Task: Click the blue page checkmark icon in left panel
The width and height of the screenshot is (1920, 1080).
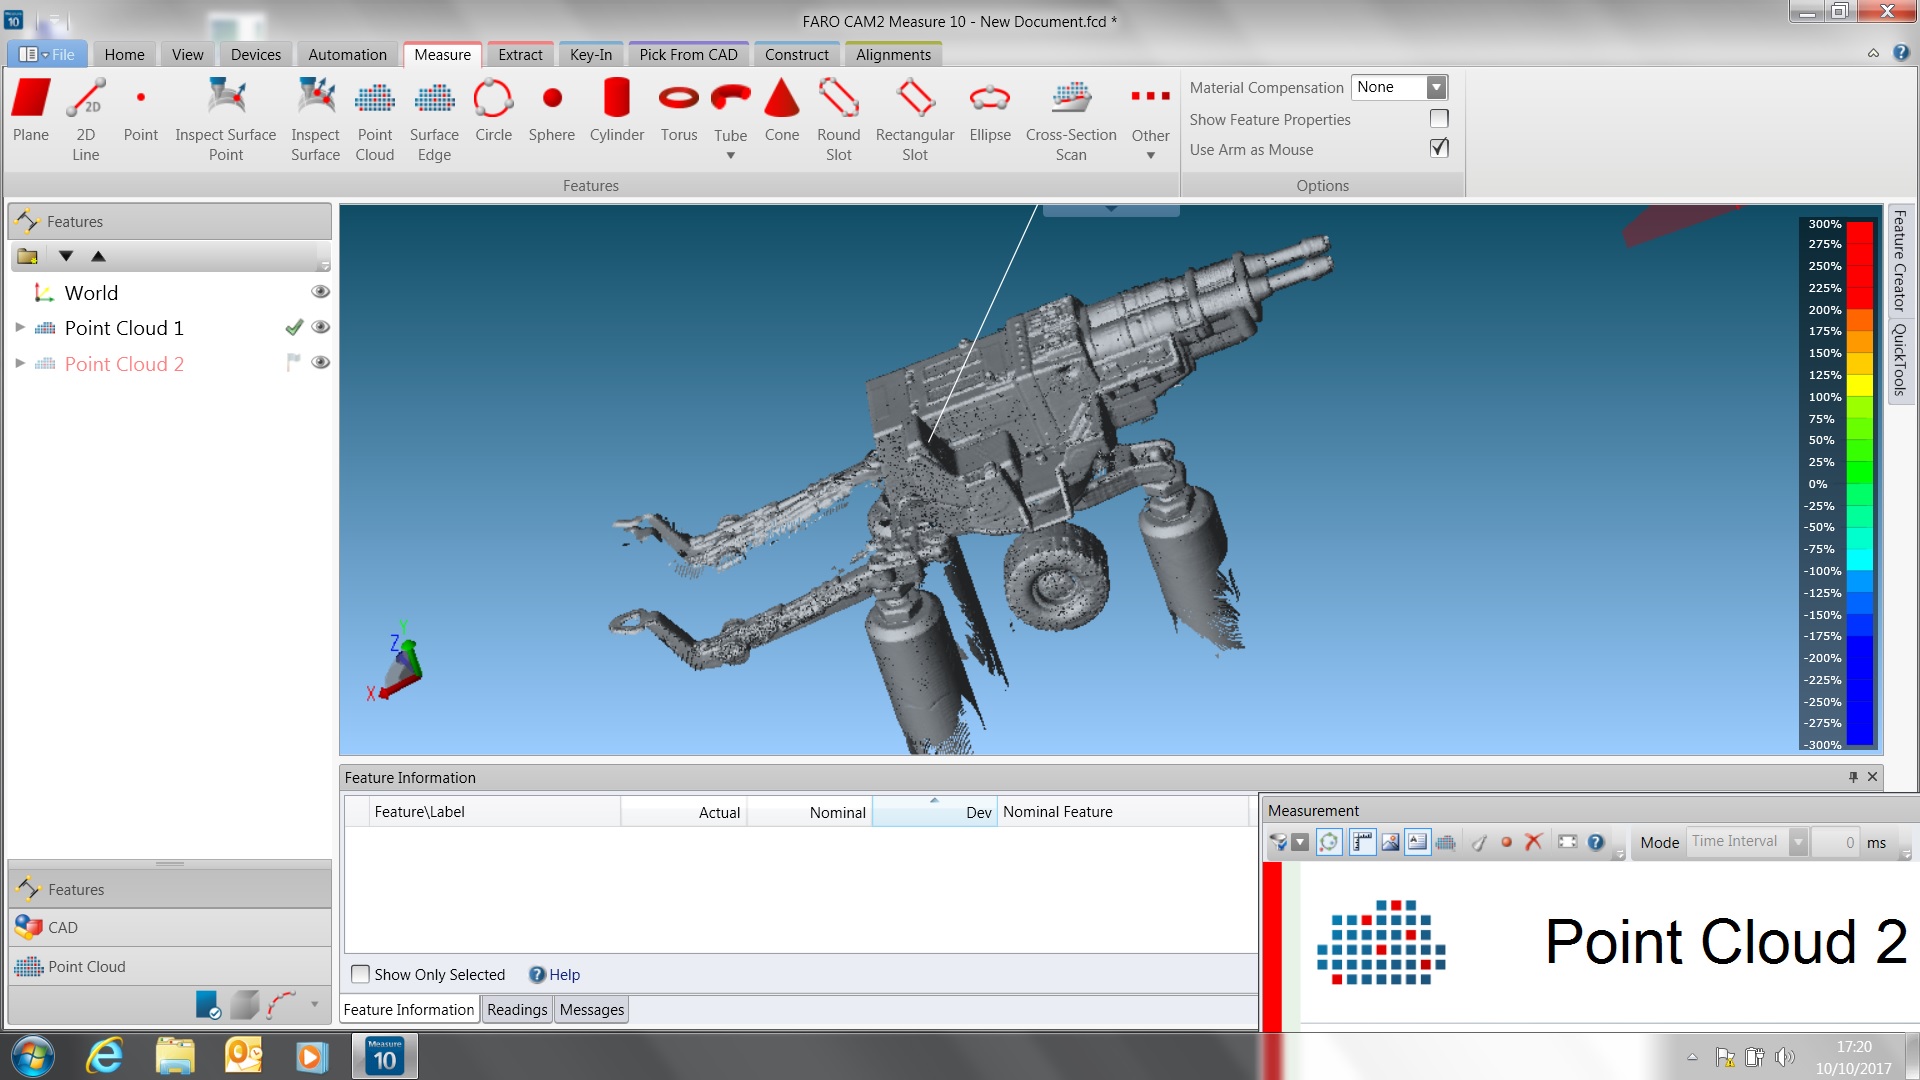Action: tap(208, 1005)
